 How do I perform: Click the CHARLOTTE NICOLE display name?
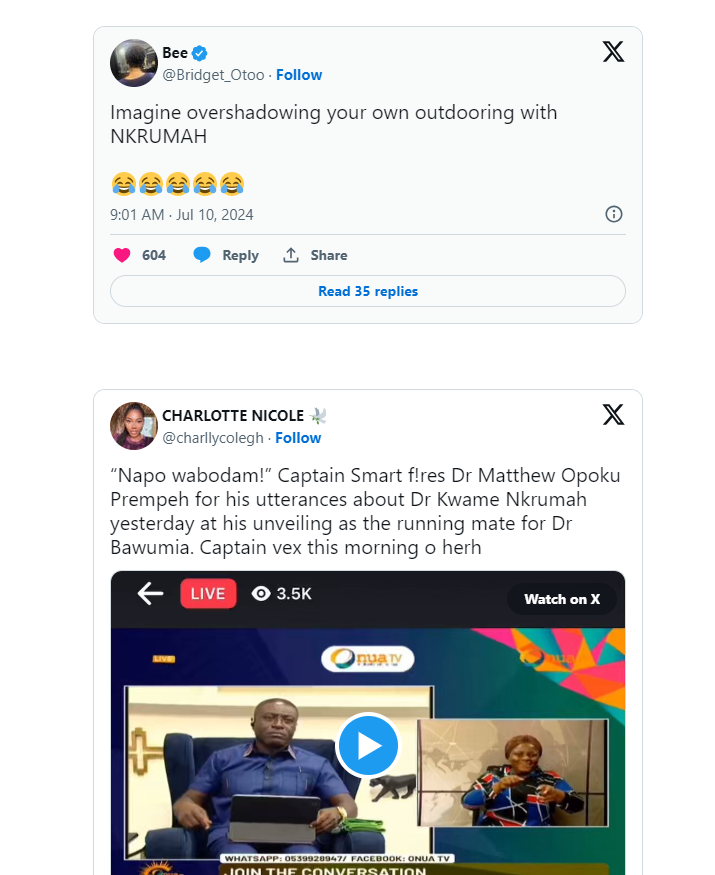point(234,416)
